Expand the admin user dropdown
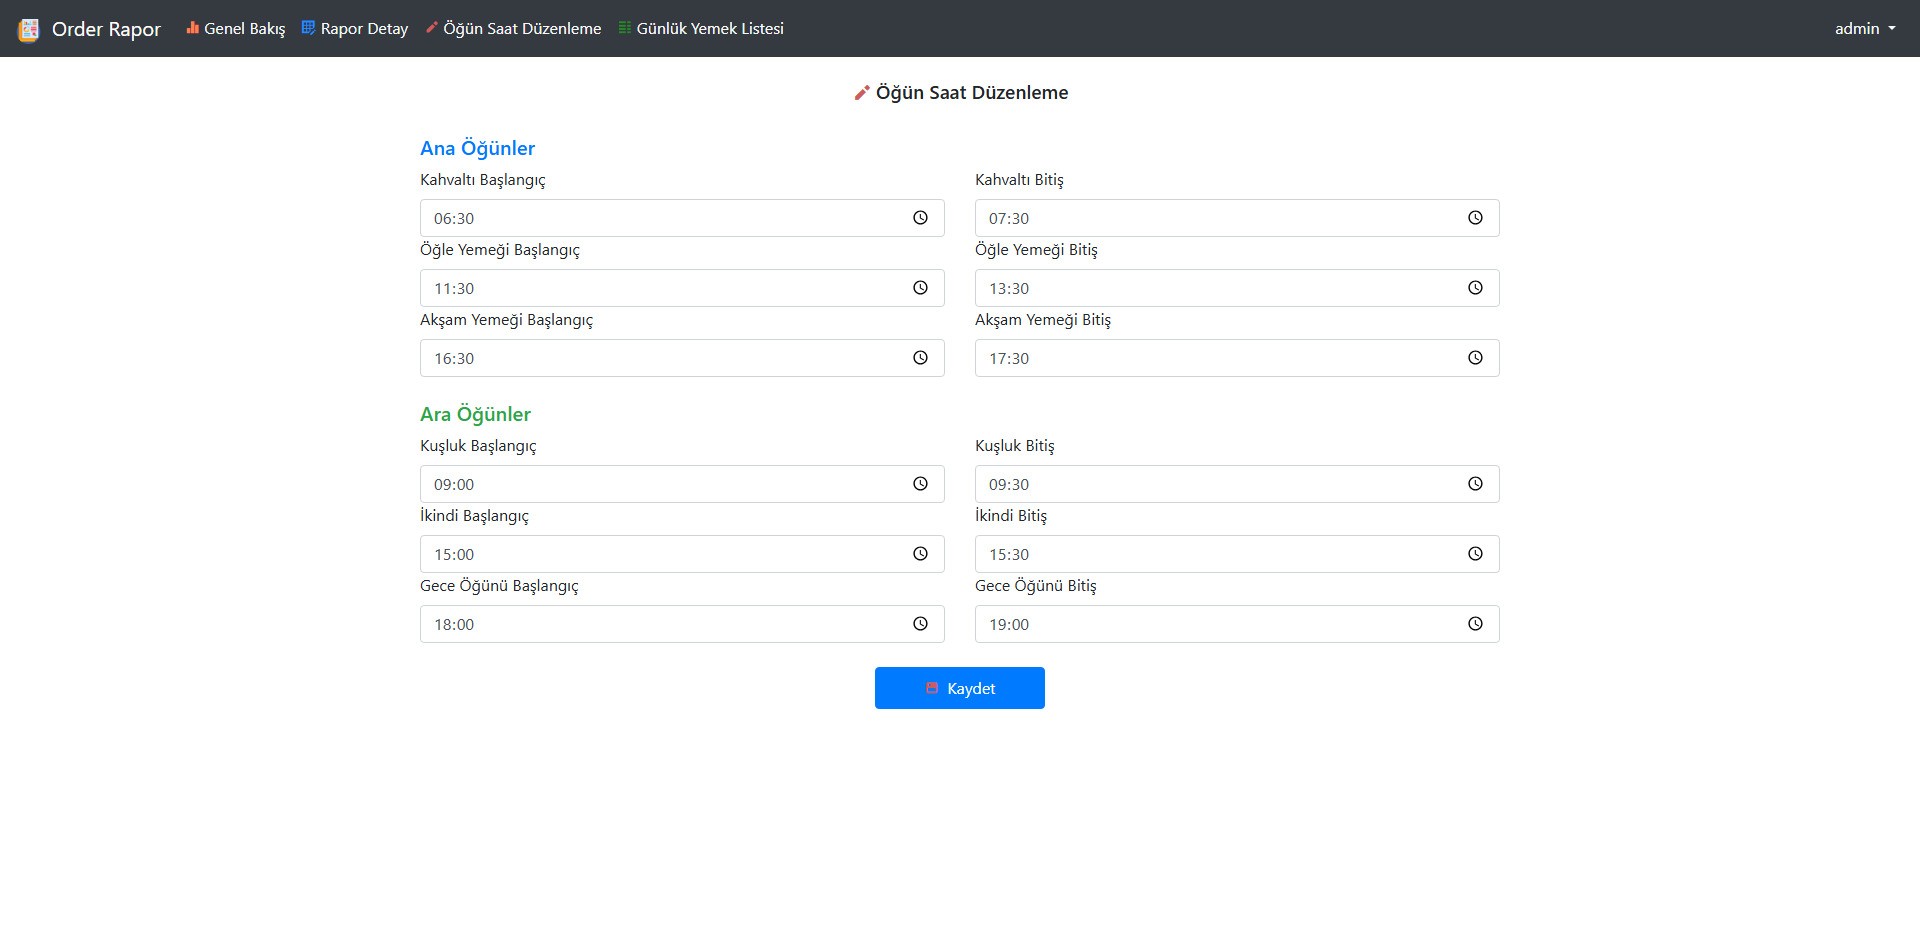1920x952 pixels. 1864,29
